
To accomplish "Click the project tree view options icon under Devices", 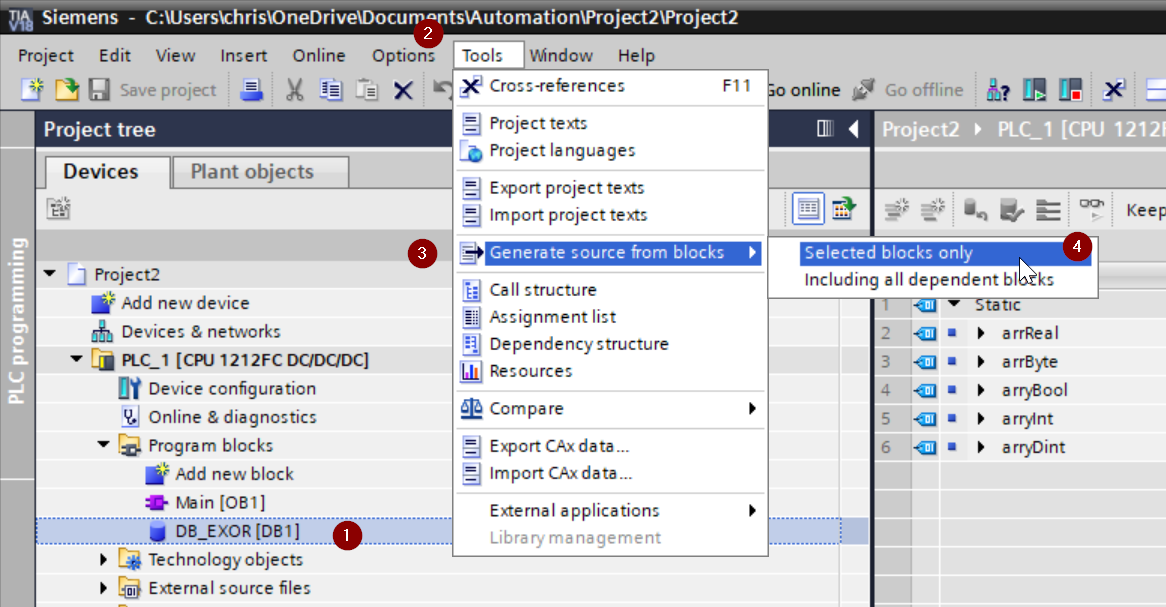I will 59,208.
